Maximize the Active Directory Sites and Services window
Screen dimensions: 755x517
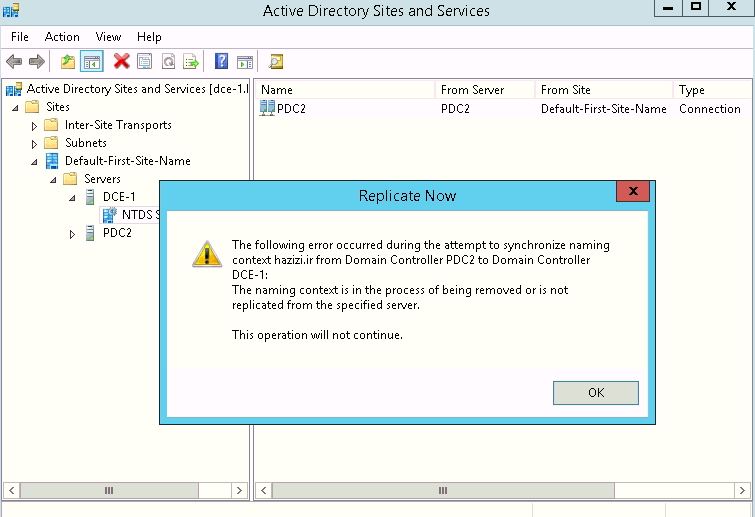coord(696,8)
